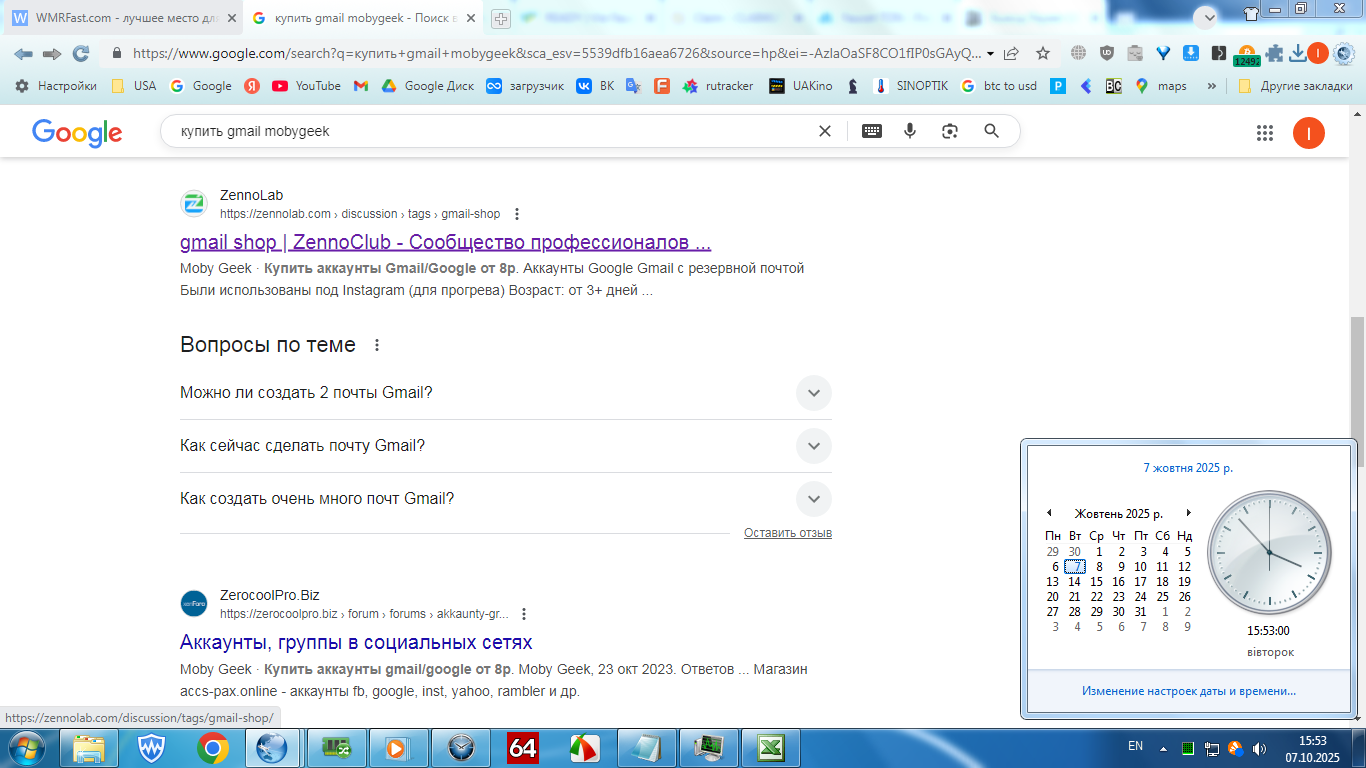1366x768 pixels.
Task: Go to next month in calendar
Action: [1188, 513]
